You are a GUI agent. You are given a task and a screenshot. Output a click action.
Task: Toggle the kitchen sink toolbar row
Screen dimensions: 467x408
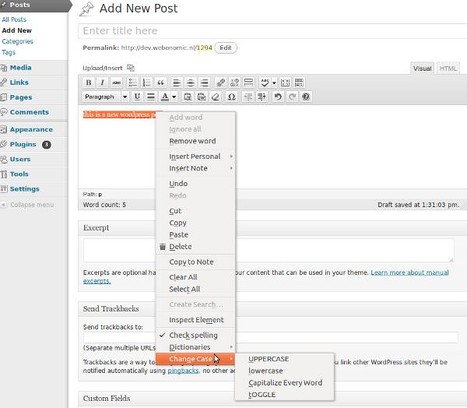pyautogui.click(x=299, y=83)
